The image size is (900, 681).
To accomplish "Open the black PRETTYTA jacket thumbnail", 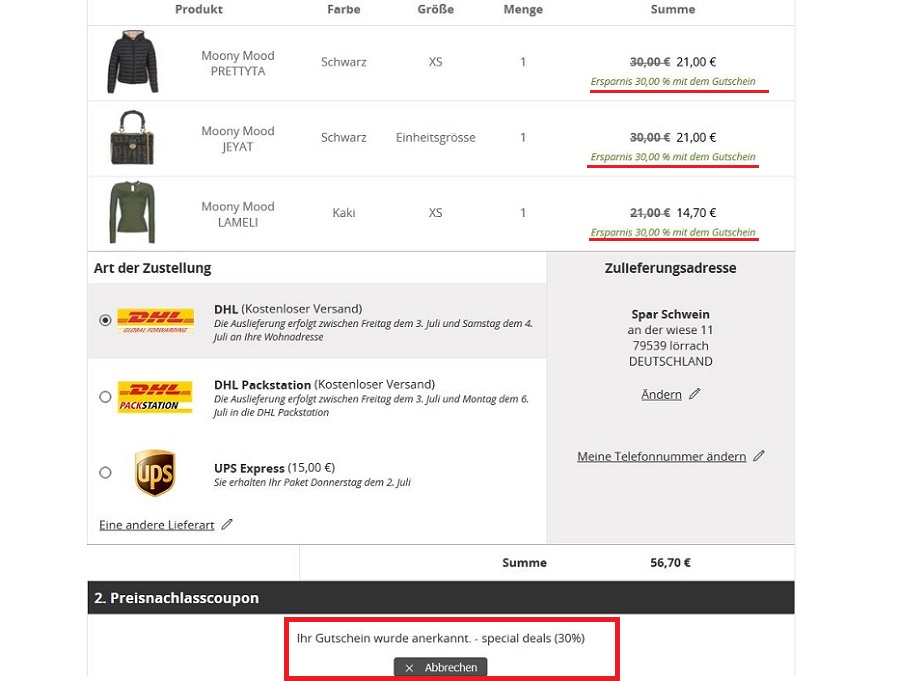I will pyautogui.click(x=133, y=62).
